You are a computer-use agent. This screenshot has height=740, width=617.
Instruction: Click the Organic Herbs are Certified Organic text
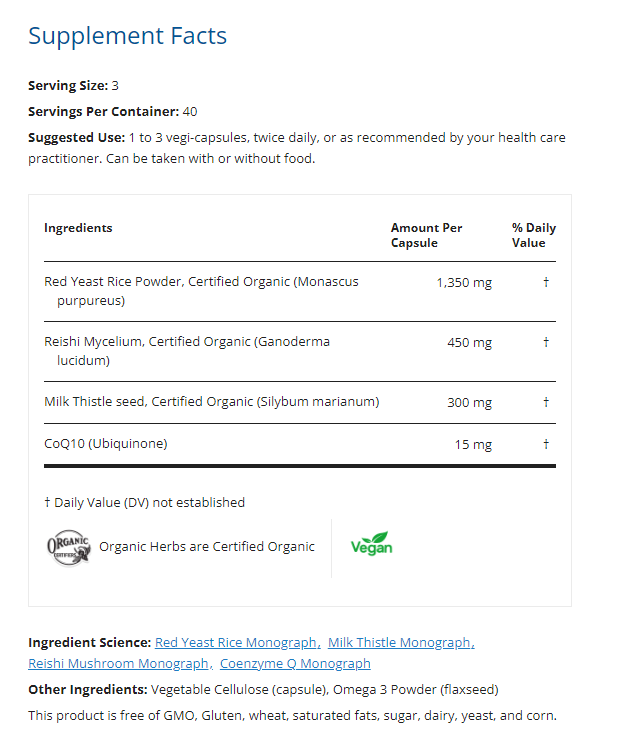(207, 546)
